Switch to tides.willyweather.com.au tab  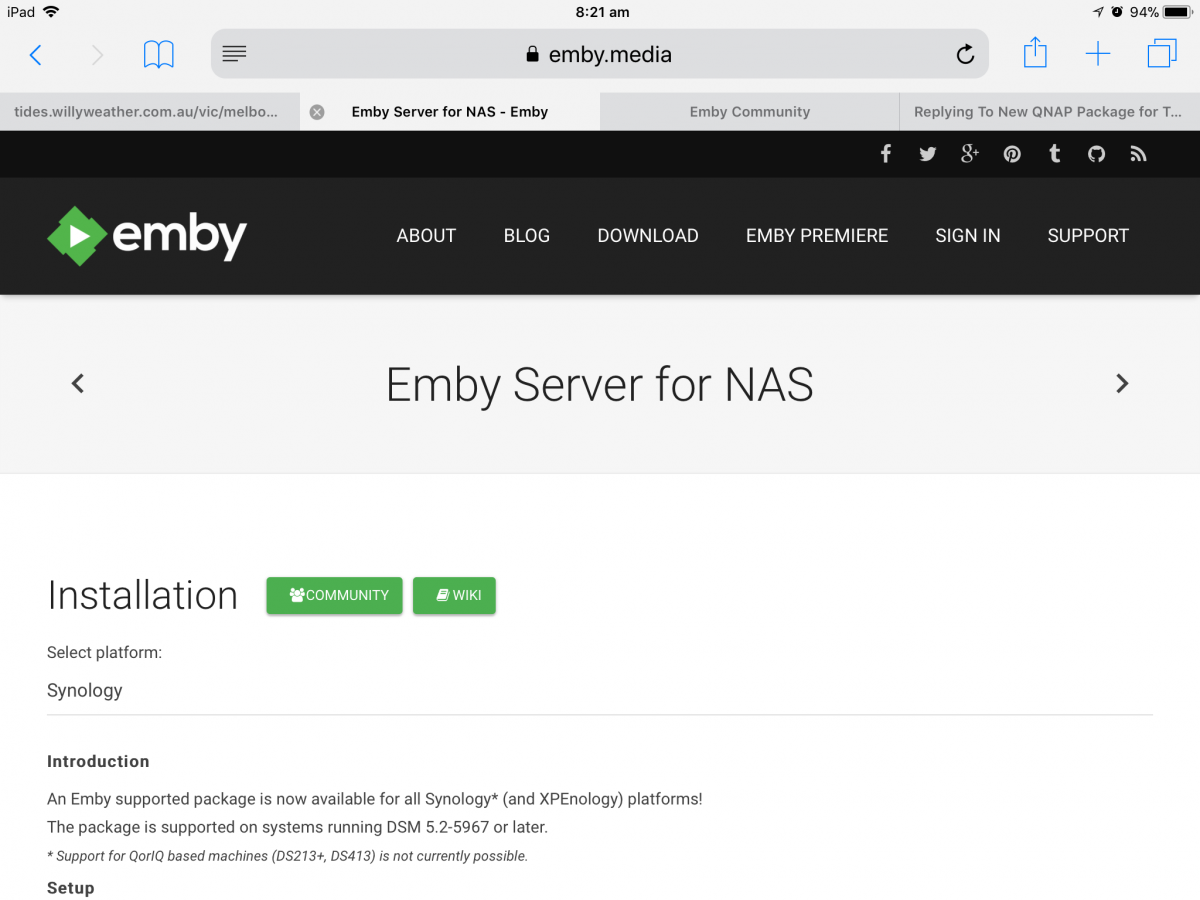coord(150,112)
